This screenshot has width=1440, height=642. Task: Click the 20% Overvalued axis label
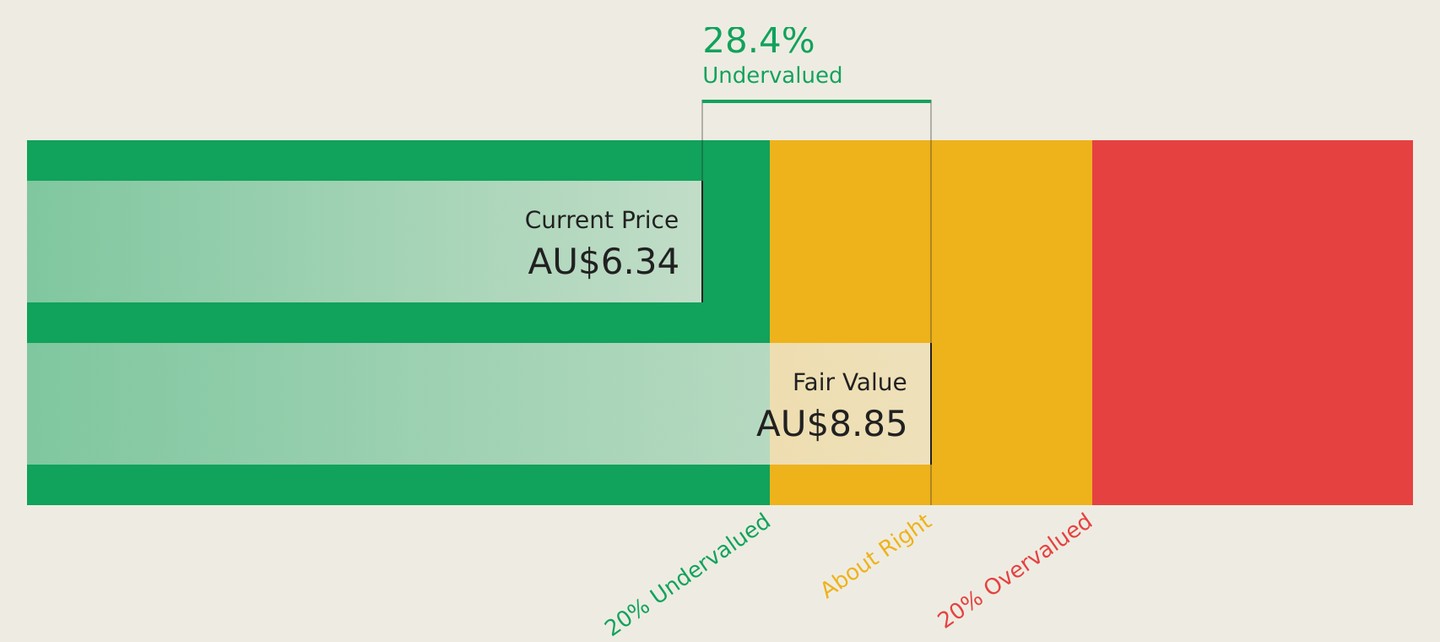pyautogui.click(x=1015, y=571)
